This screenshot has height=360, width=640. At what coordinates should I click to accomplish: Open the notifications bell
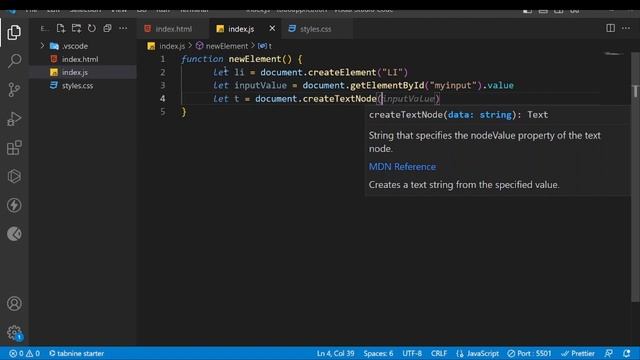(627, 353)
